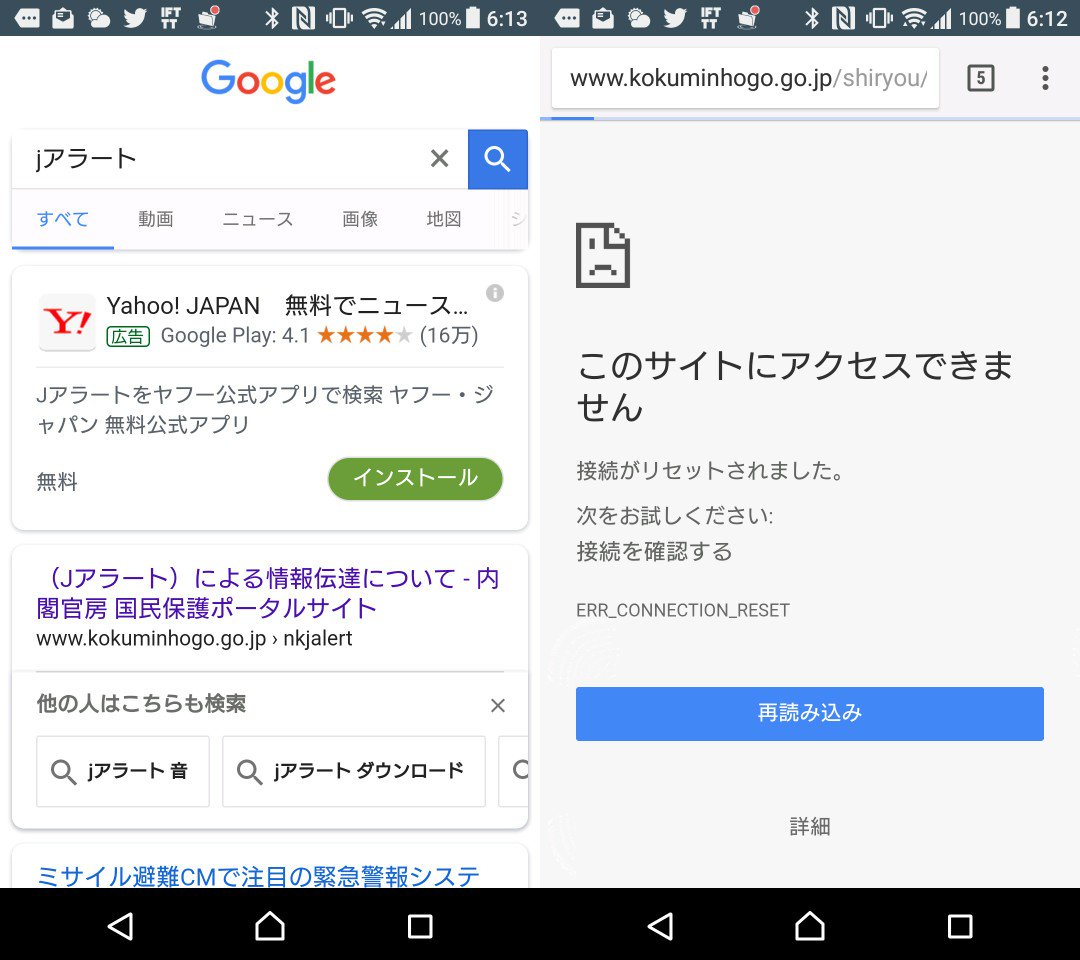Image resolution: width=1080 pixels, height=960 pixels.
Task: Tap the Back navigation button under Google results
Action: [121, 926]
